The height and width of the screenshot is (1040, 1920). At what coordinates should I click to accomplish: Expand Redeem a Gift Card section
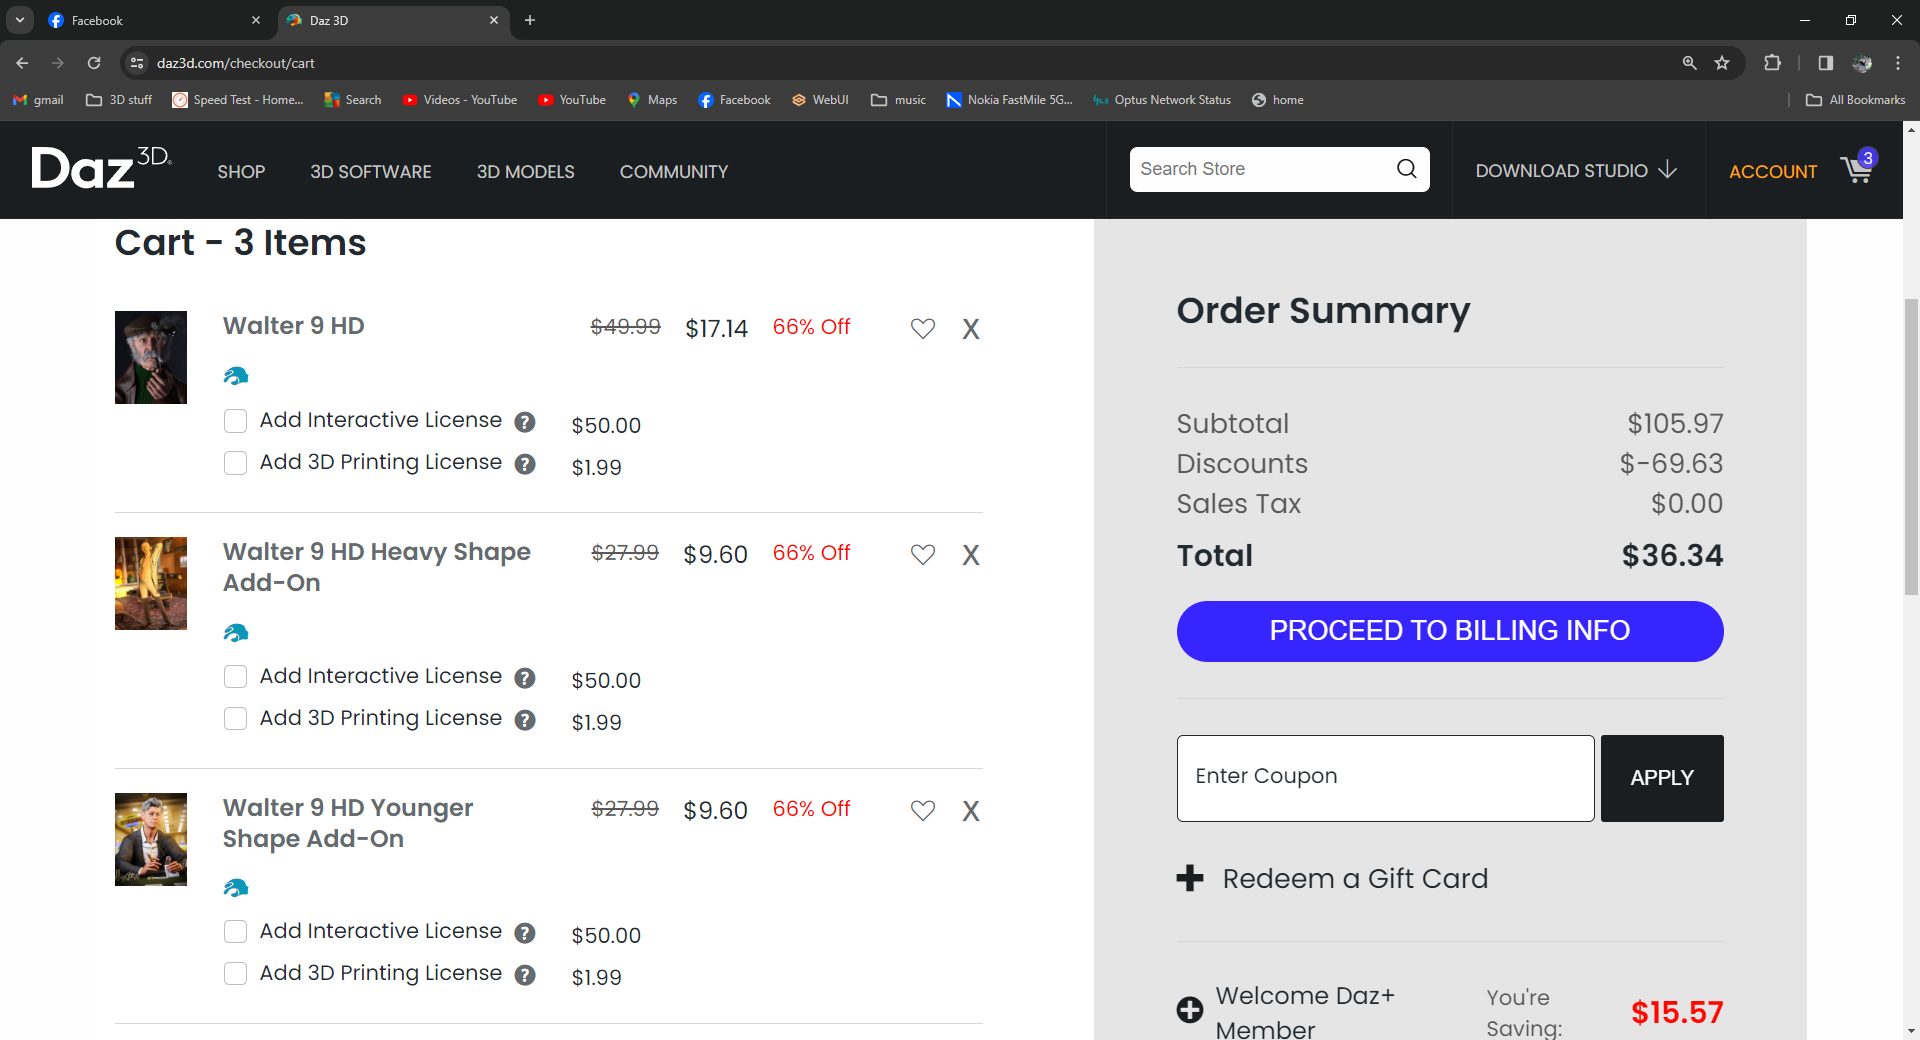point(1190,878)
